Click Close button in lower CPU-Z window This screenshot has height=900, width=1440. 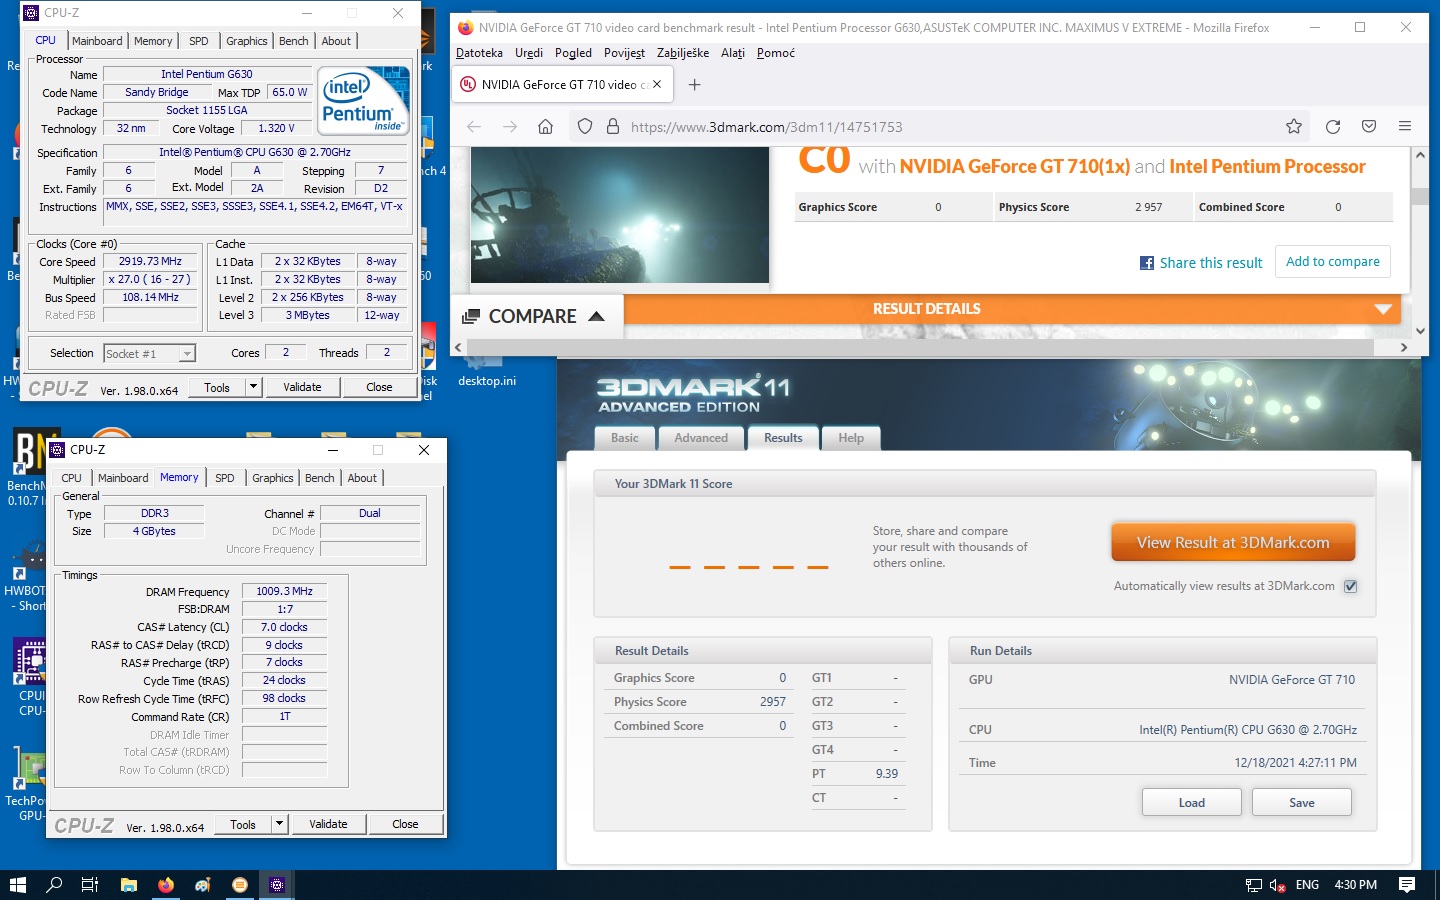pos(405,824)
